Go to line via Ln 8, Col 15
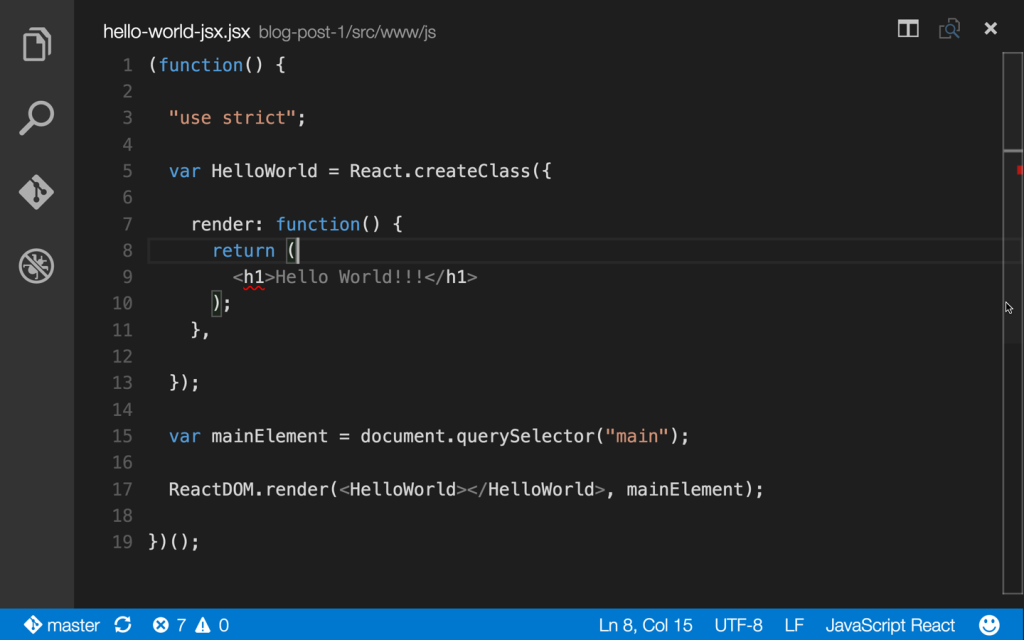This screenshot has height=640, width=1024. pos(645,625)
